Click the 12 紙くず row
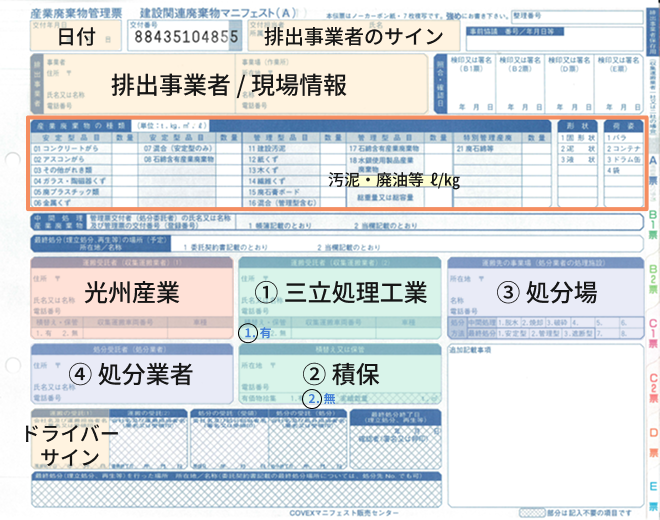The width and height of the screenshot is (660, 520). click(282, 159)
